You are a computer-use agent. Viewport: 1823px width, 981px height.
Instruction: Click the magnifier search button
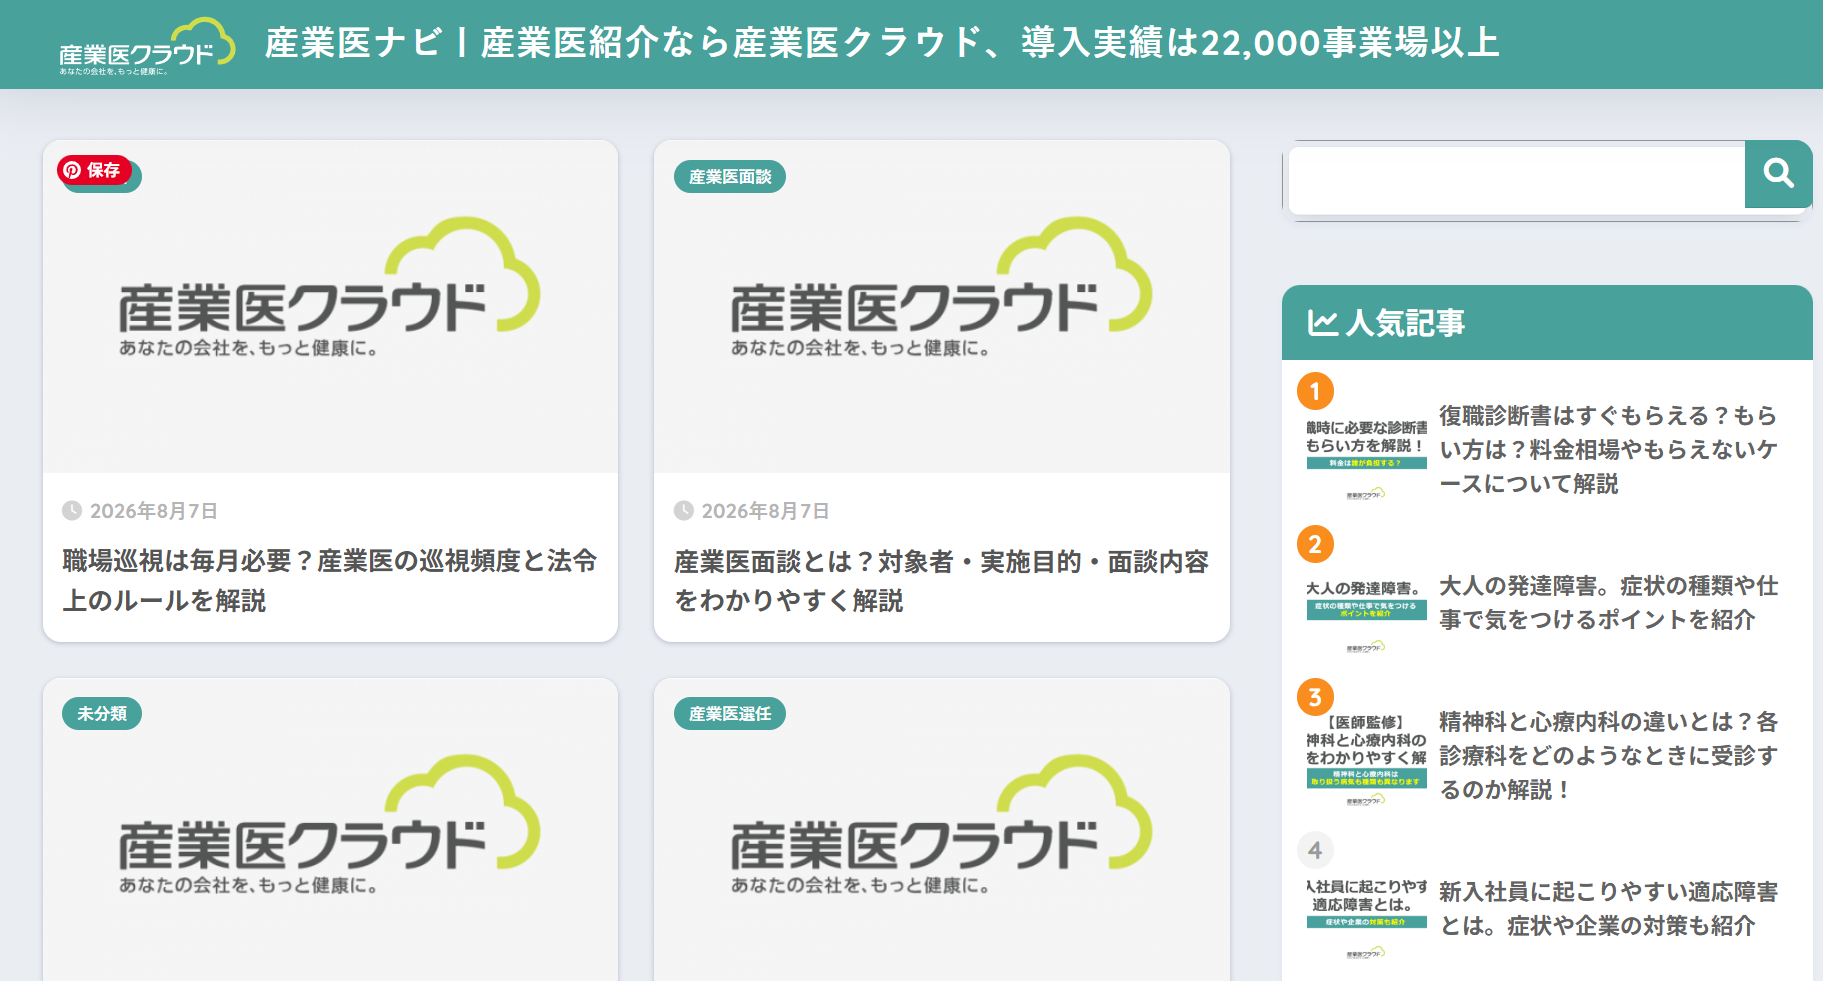(x=1778, y=174)
